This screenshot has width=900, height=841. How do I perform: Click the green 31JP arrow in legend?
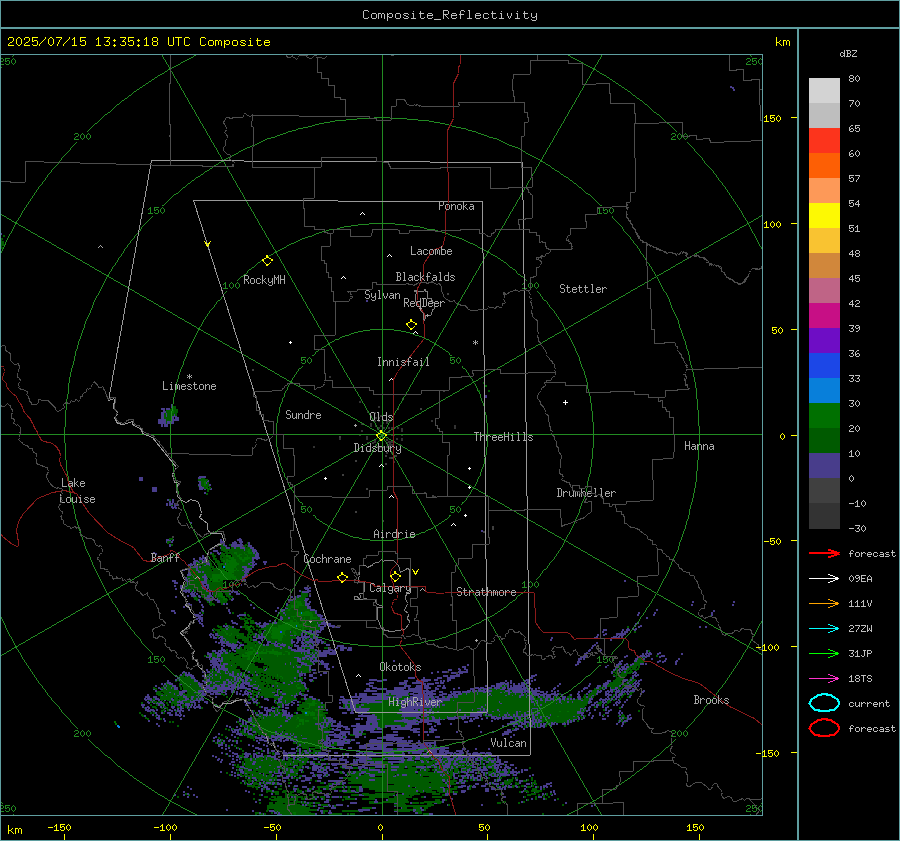click(824, 653)
